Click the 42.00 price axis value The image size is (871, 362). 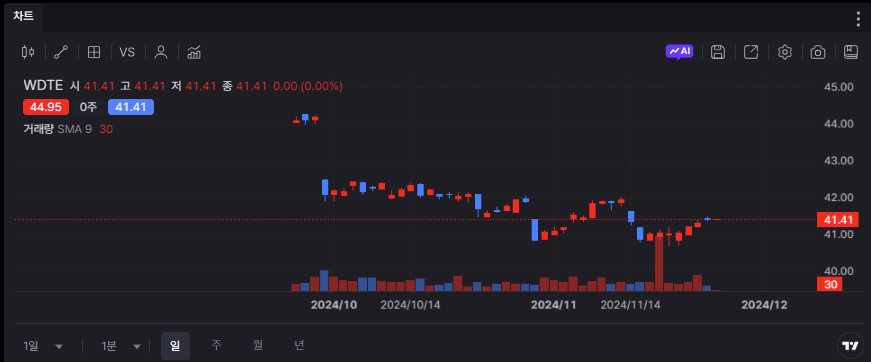coord(839,197)
